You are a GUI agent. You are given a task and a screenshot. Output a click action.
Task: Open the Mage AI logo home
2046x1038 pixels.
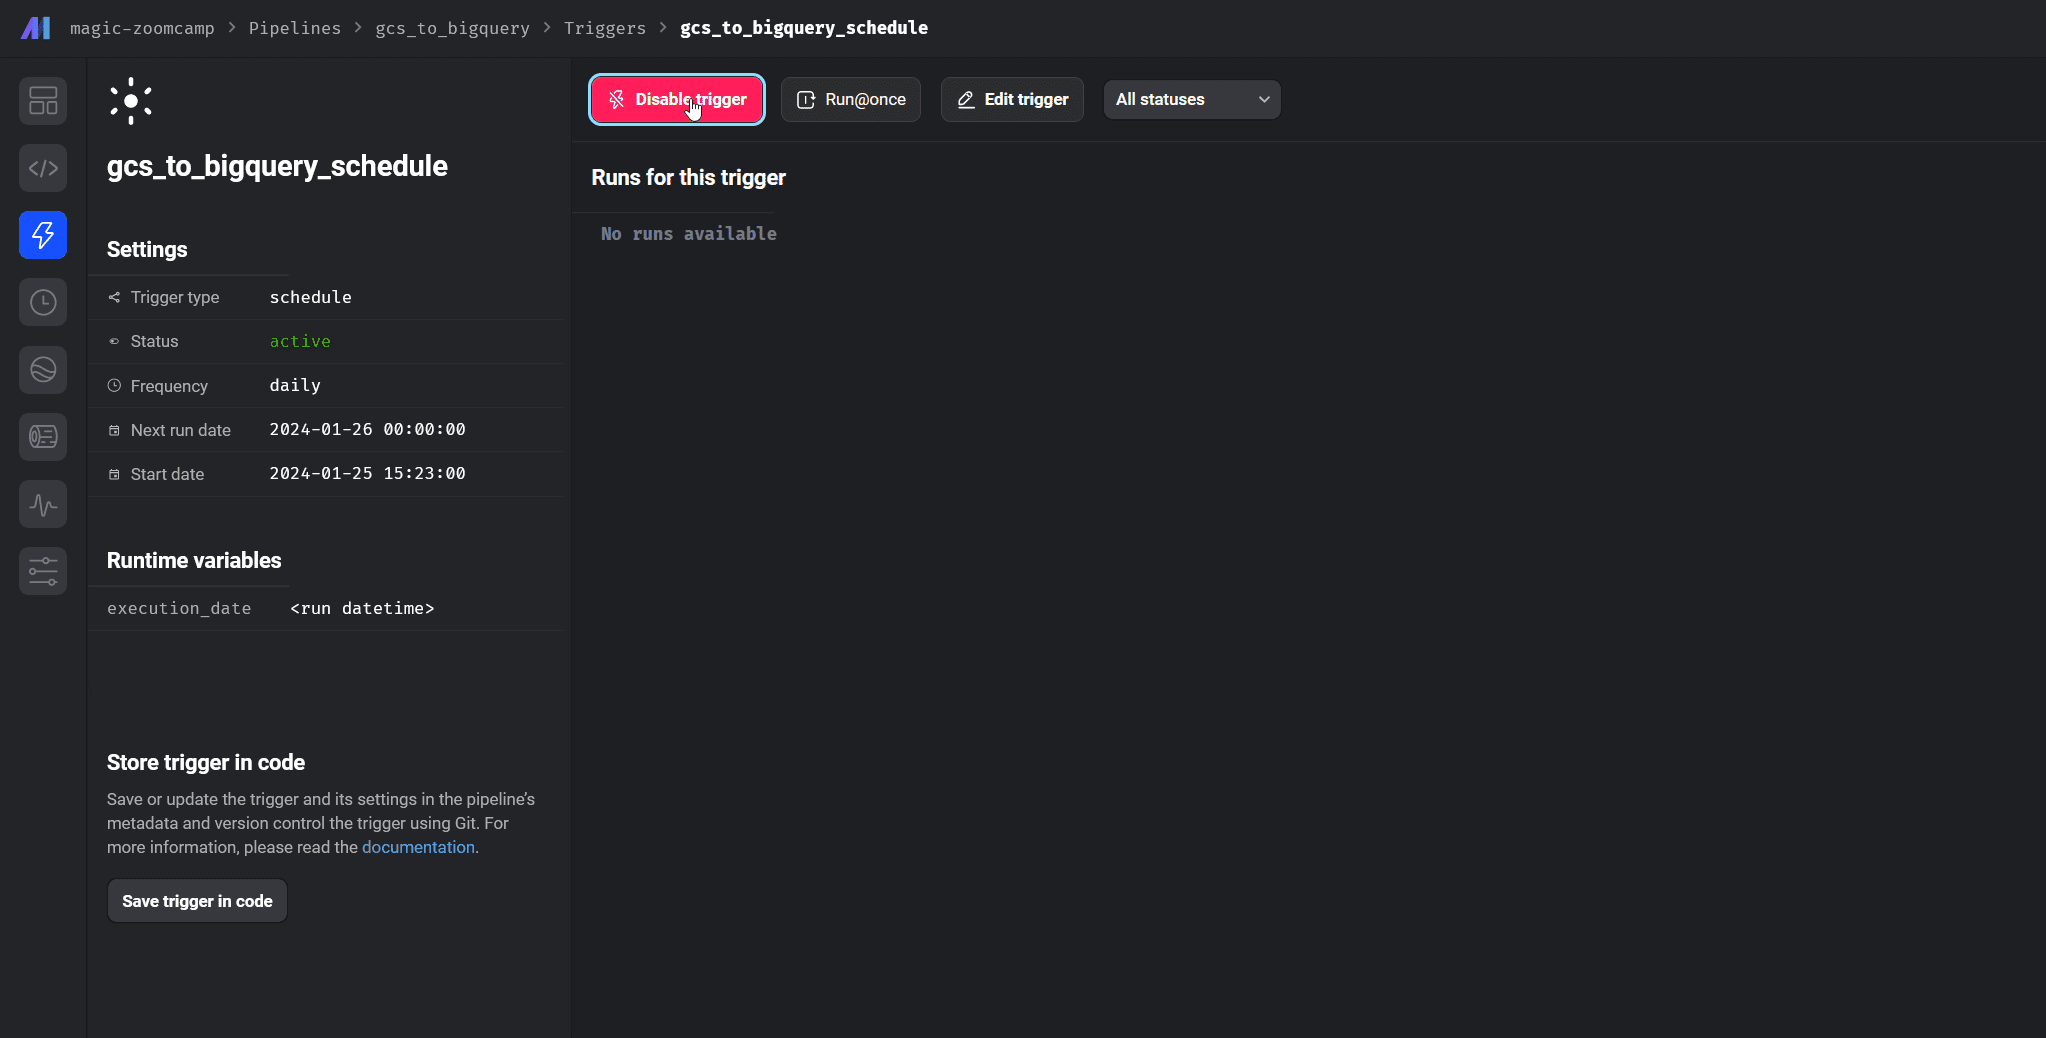pos(35,28)
